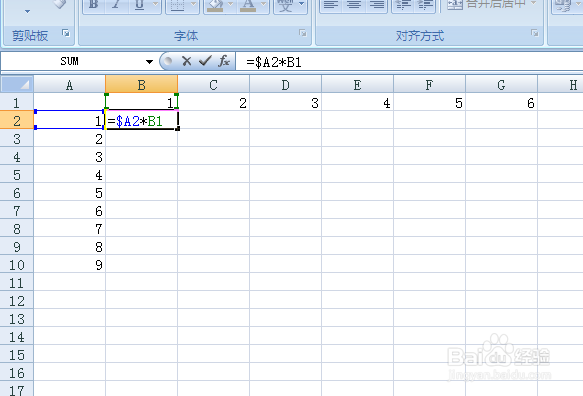Viewport: 583px width, 396px height.
Task: Select row 13 header
Action: [17, 319]
